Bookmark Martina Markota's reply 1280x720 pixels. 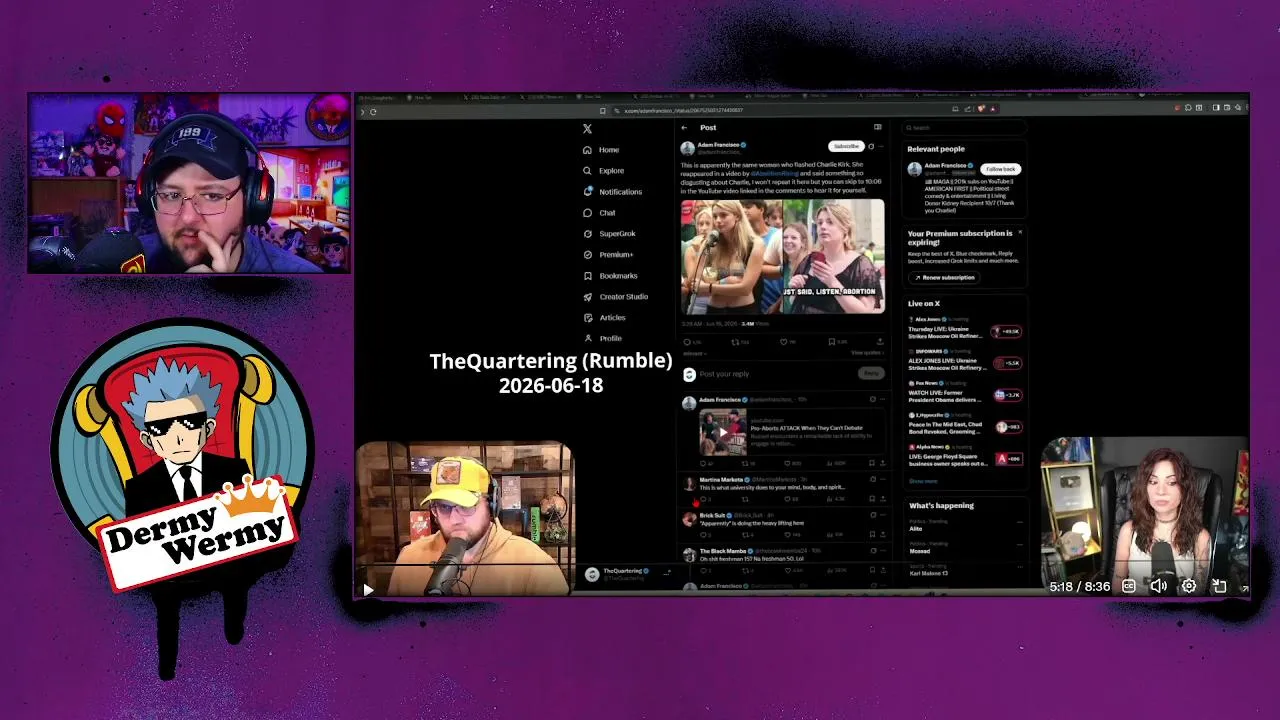(x=872, y=498)
